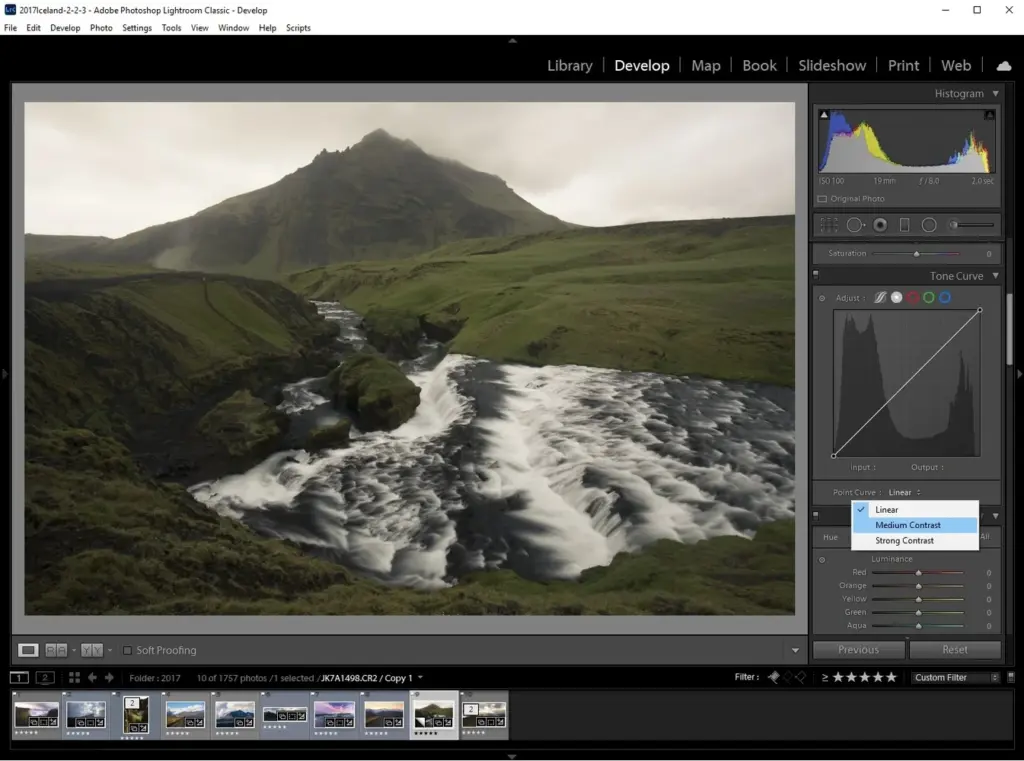1024x761 pixels.
Task: Click the Reset button
Action: coord(954,649)
